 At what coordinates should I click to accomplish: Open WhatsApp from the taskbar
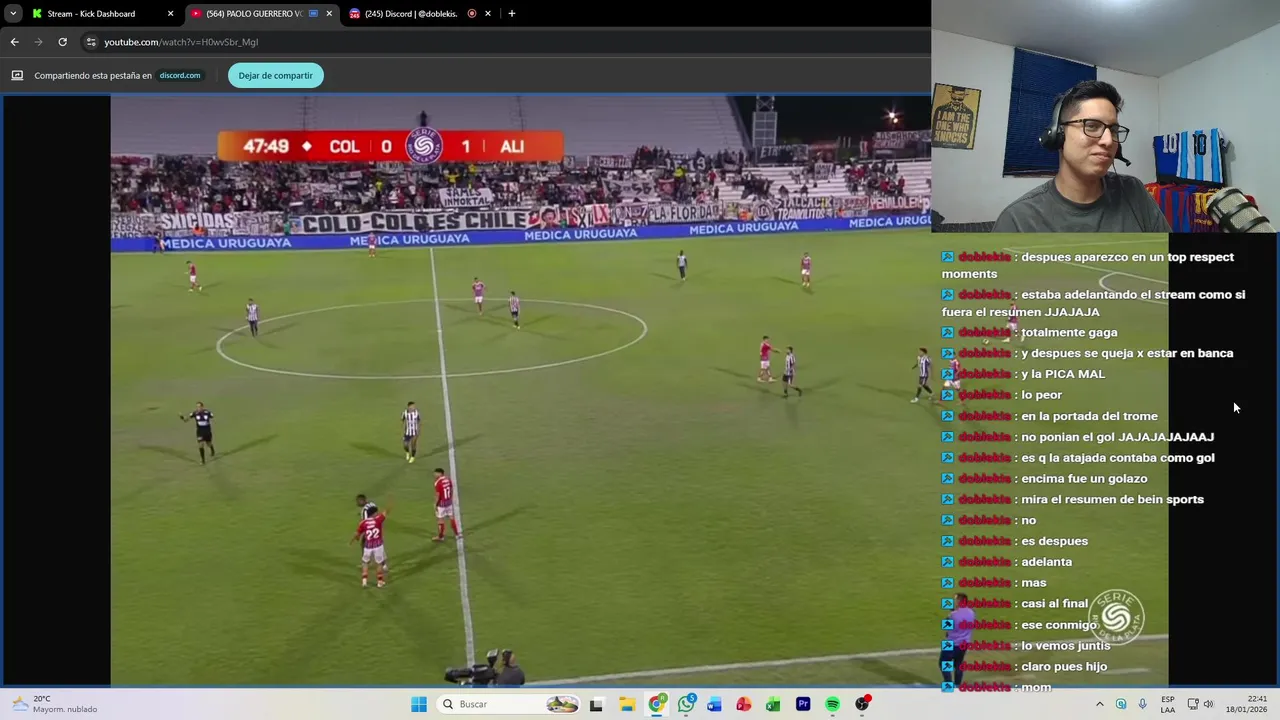[x=686, y=704]
